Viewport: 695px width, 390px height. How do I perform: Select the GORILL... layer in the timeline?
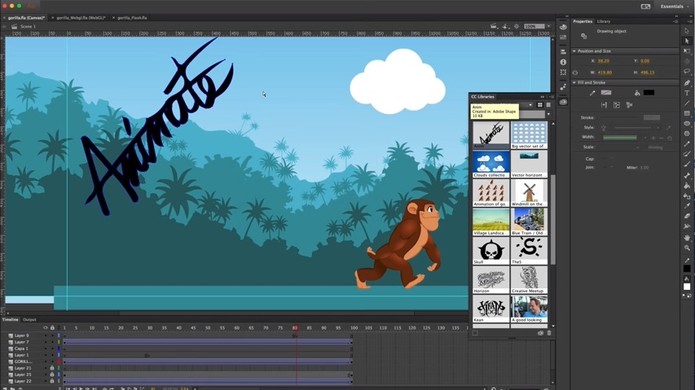point(23,362)
